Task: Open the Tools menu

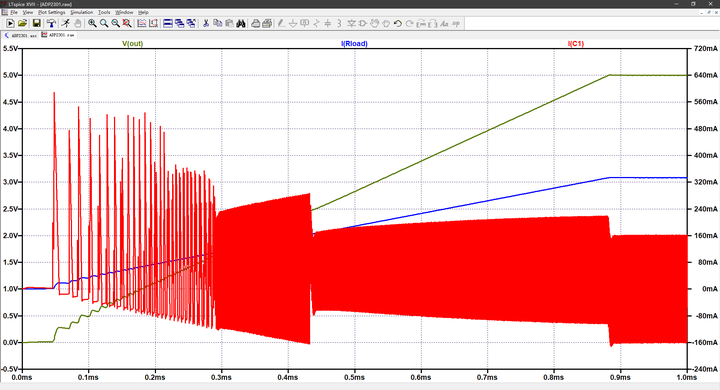Action: click(x=104, y=12)
